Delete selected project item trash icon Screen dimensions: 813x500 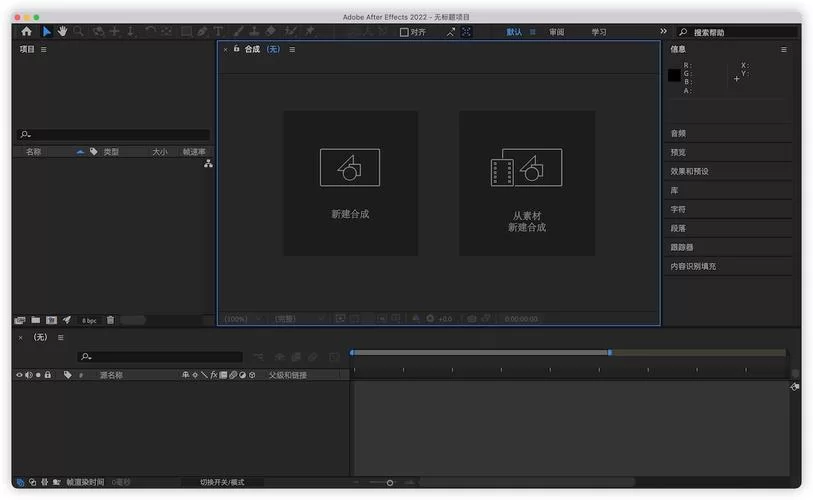click(x=110, y=321)
